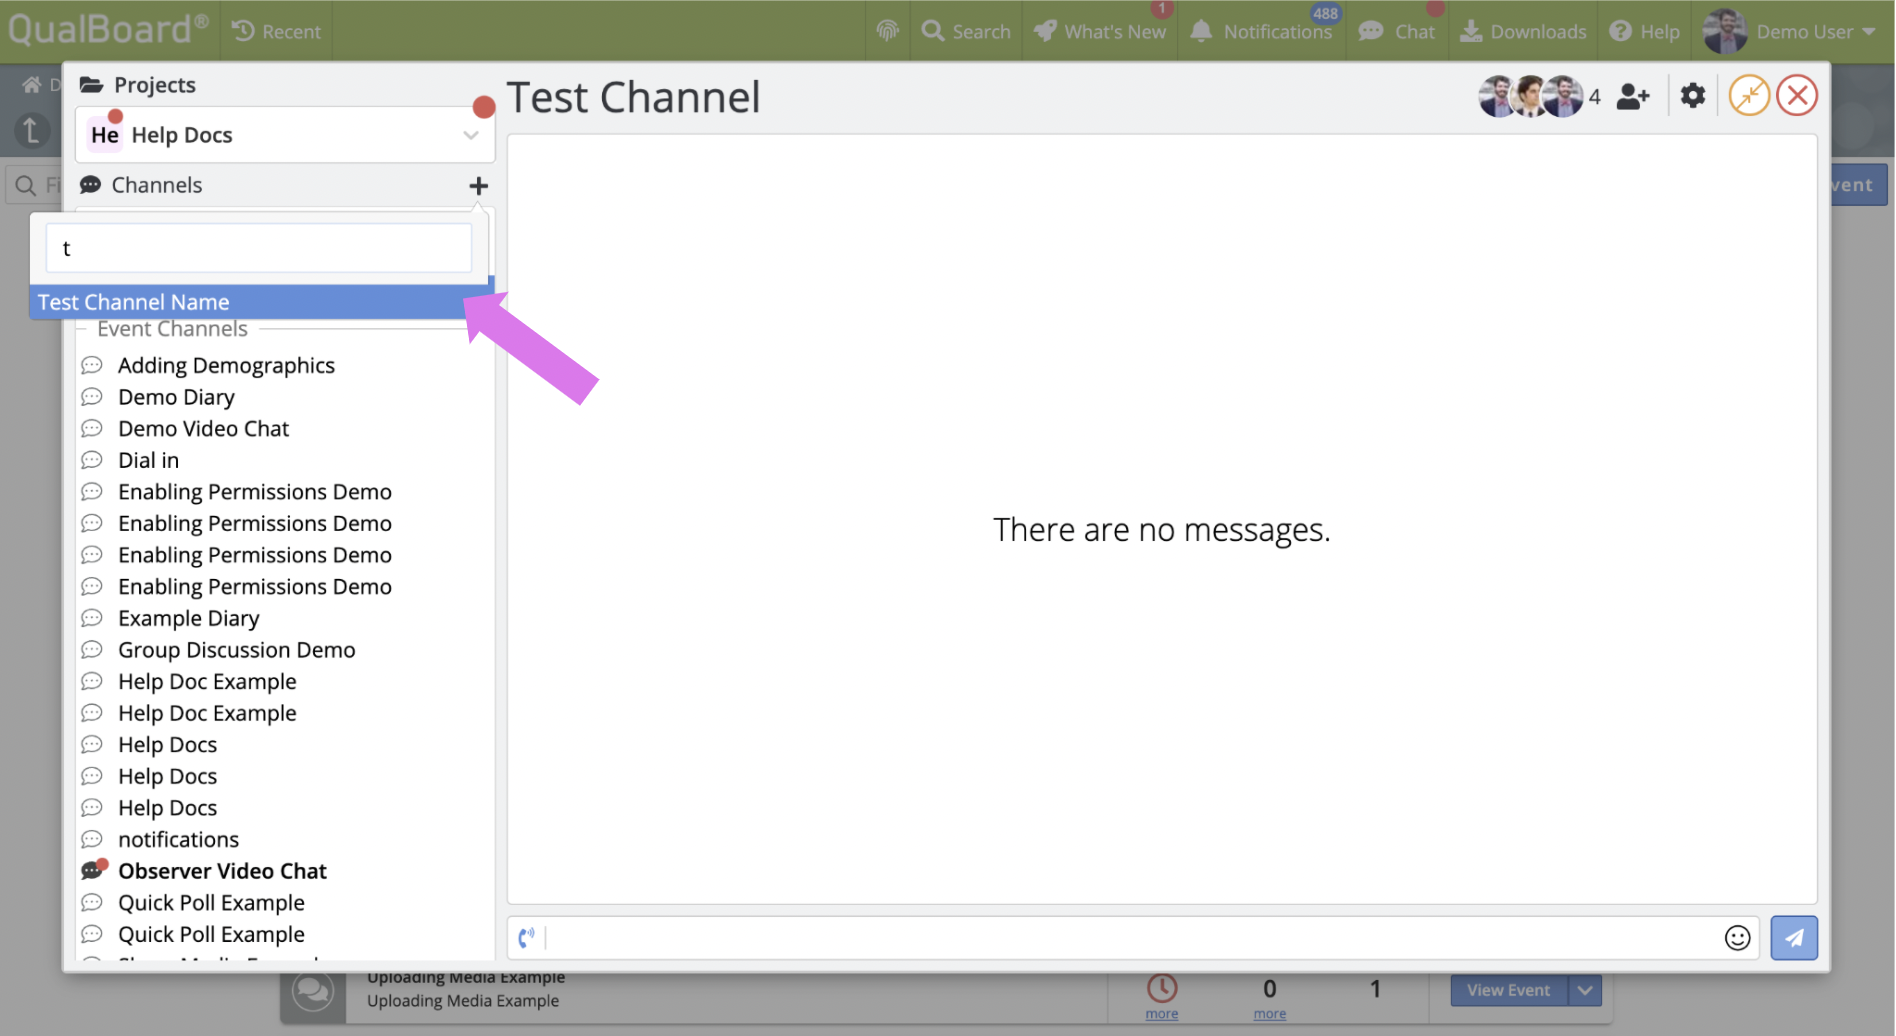
Task: Close the chat window with red X
Action: pyautogui.click(x=1797, y=96)
